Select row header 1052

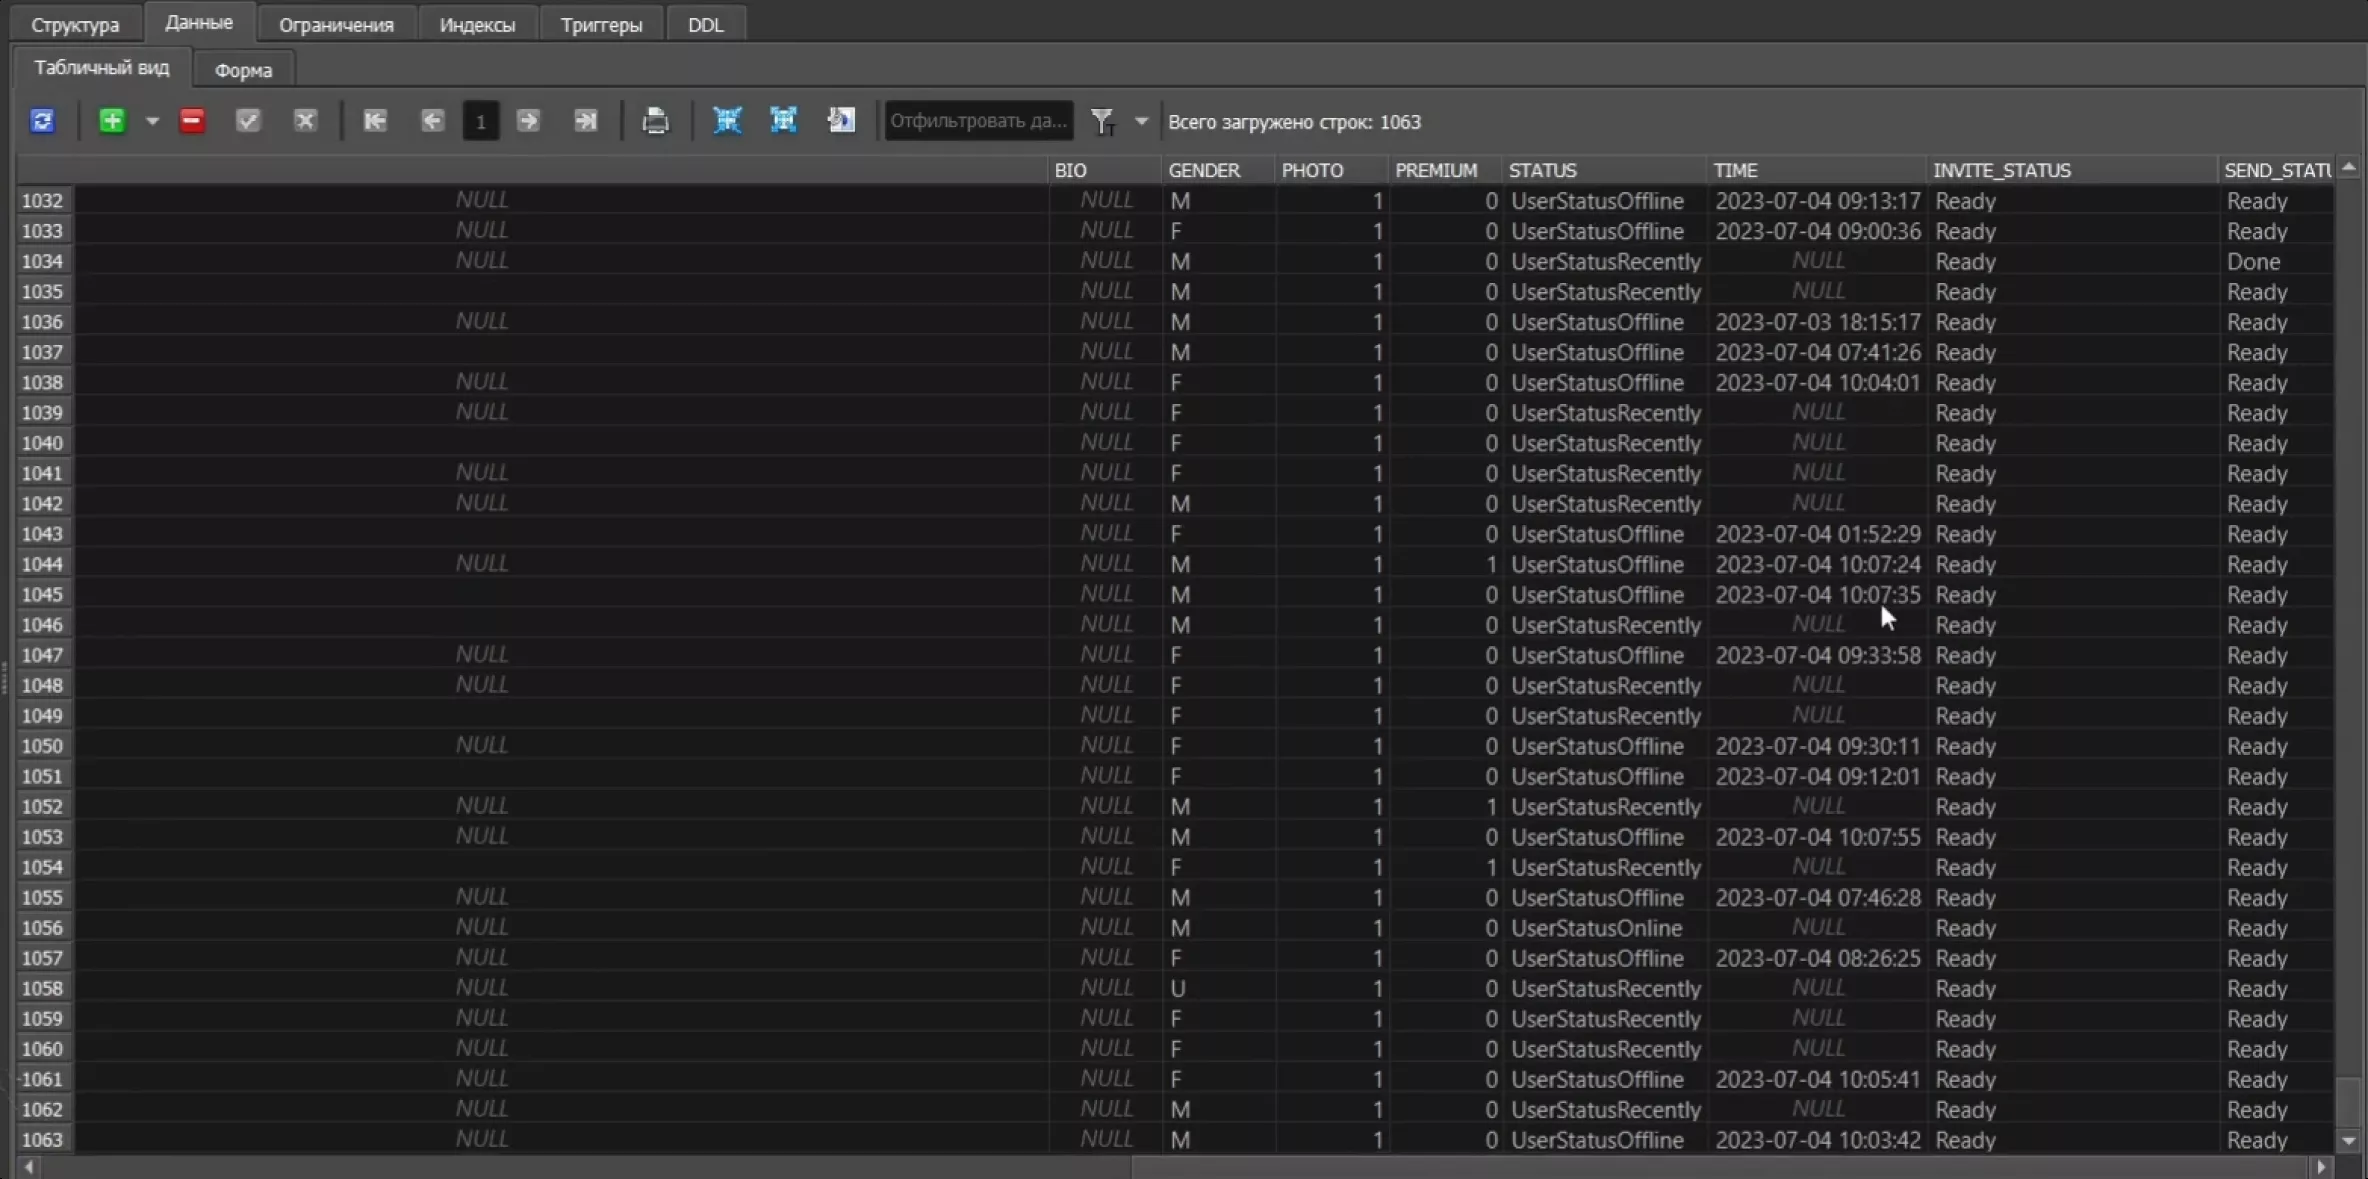click(43, 806)
